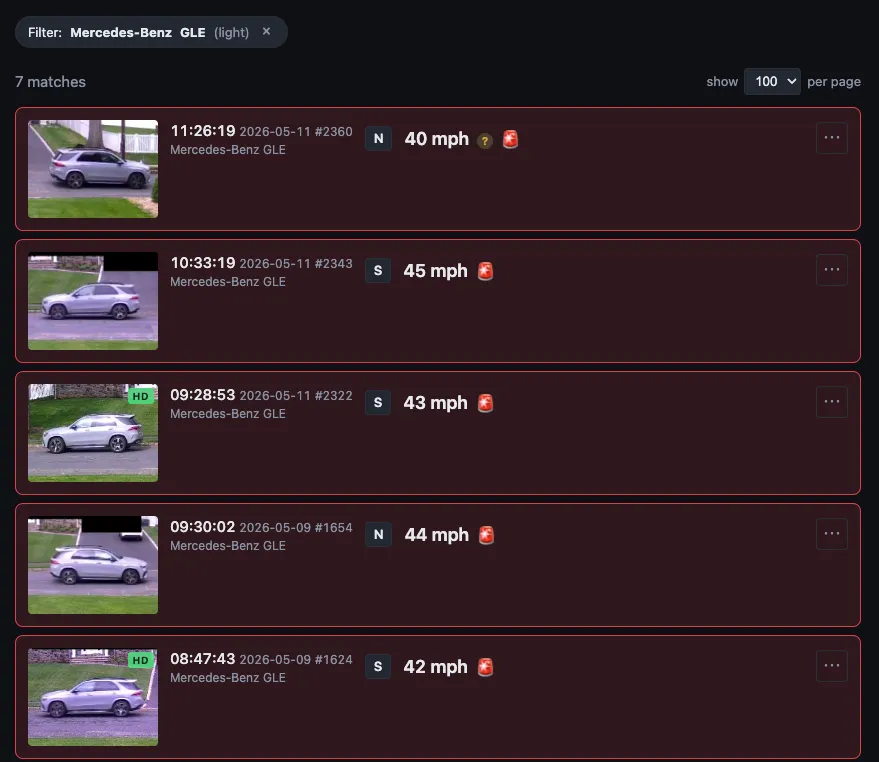Open the 100 per page dropdown

pyautogui.click(x=772, y=82)
